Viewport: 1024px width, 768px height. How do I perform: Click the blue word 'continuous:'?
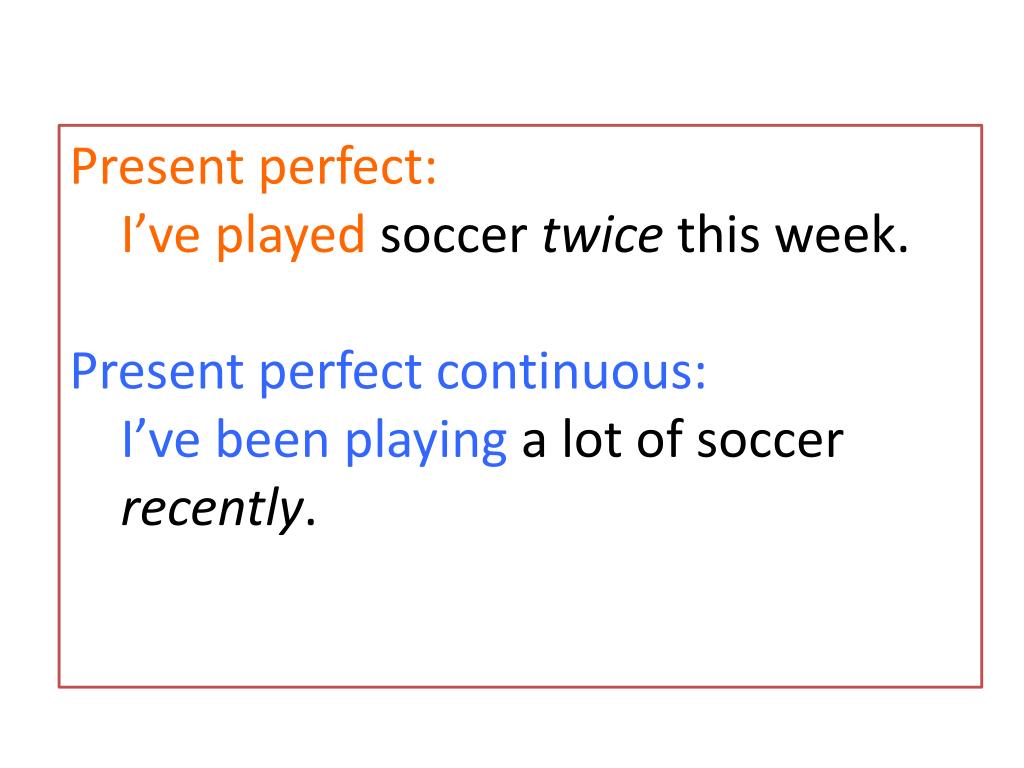[571, 371]
